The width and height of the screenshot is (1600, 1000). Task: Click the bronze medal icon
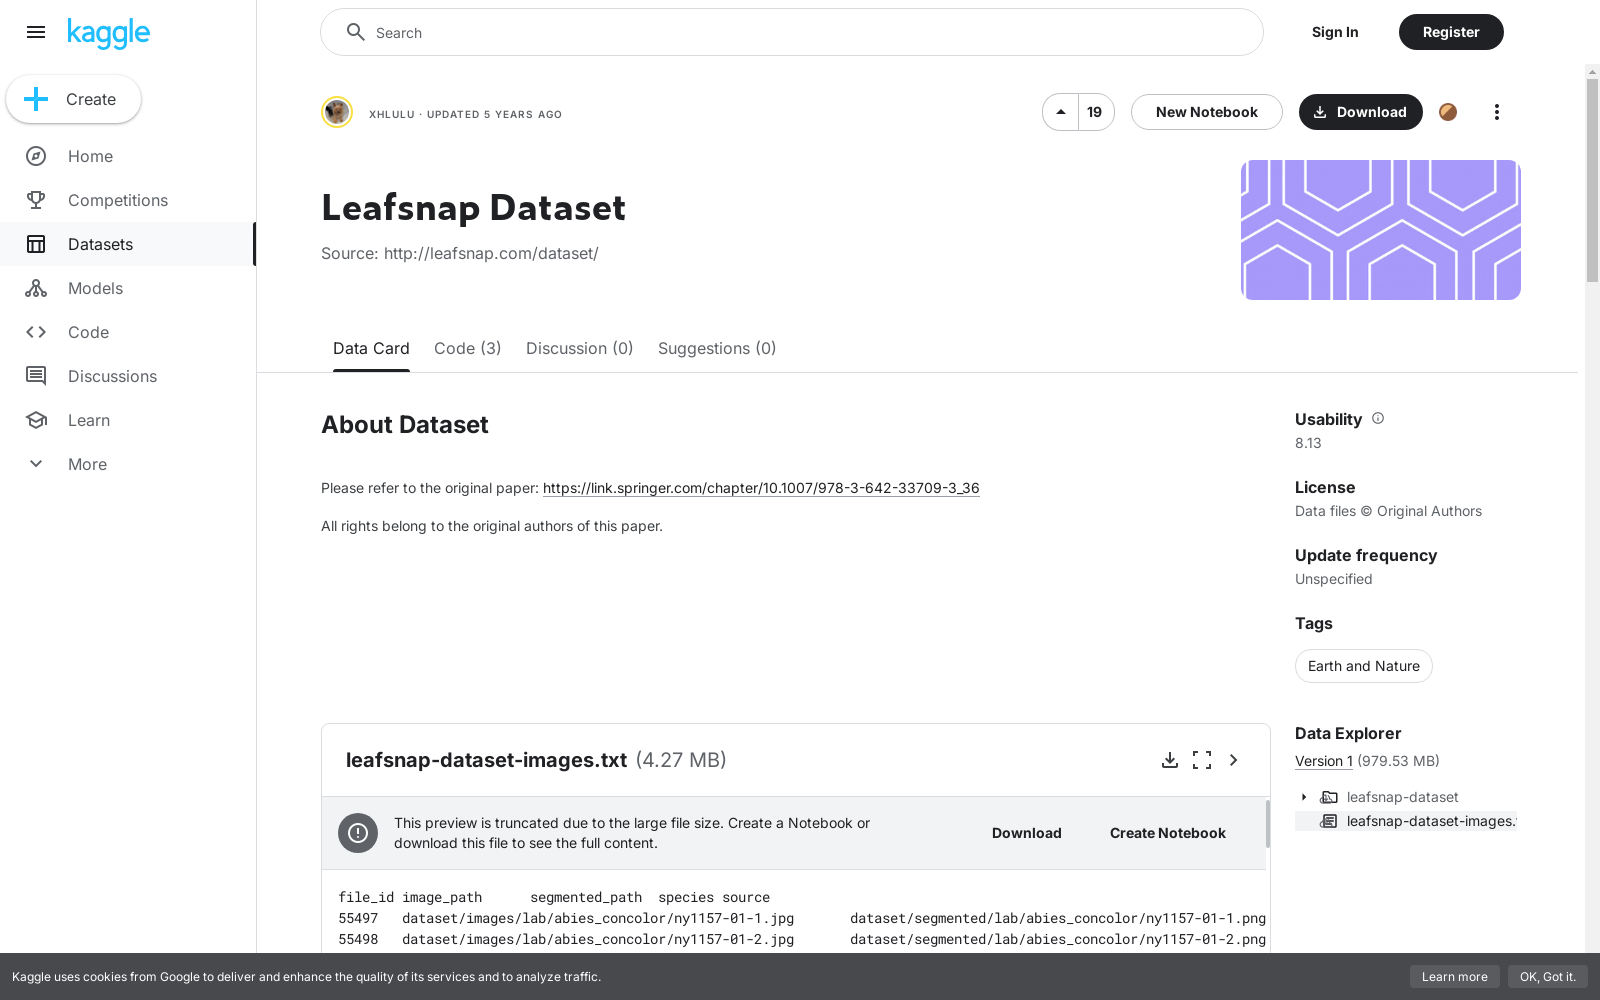pos(1448,112)
